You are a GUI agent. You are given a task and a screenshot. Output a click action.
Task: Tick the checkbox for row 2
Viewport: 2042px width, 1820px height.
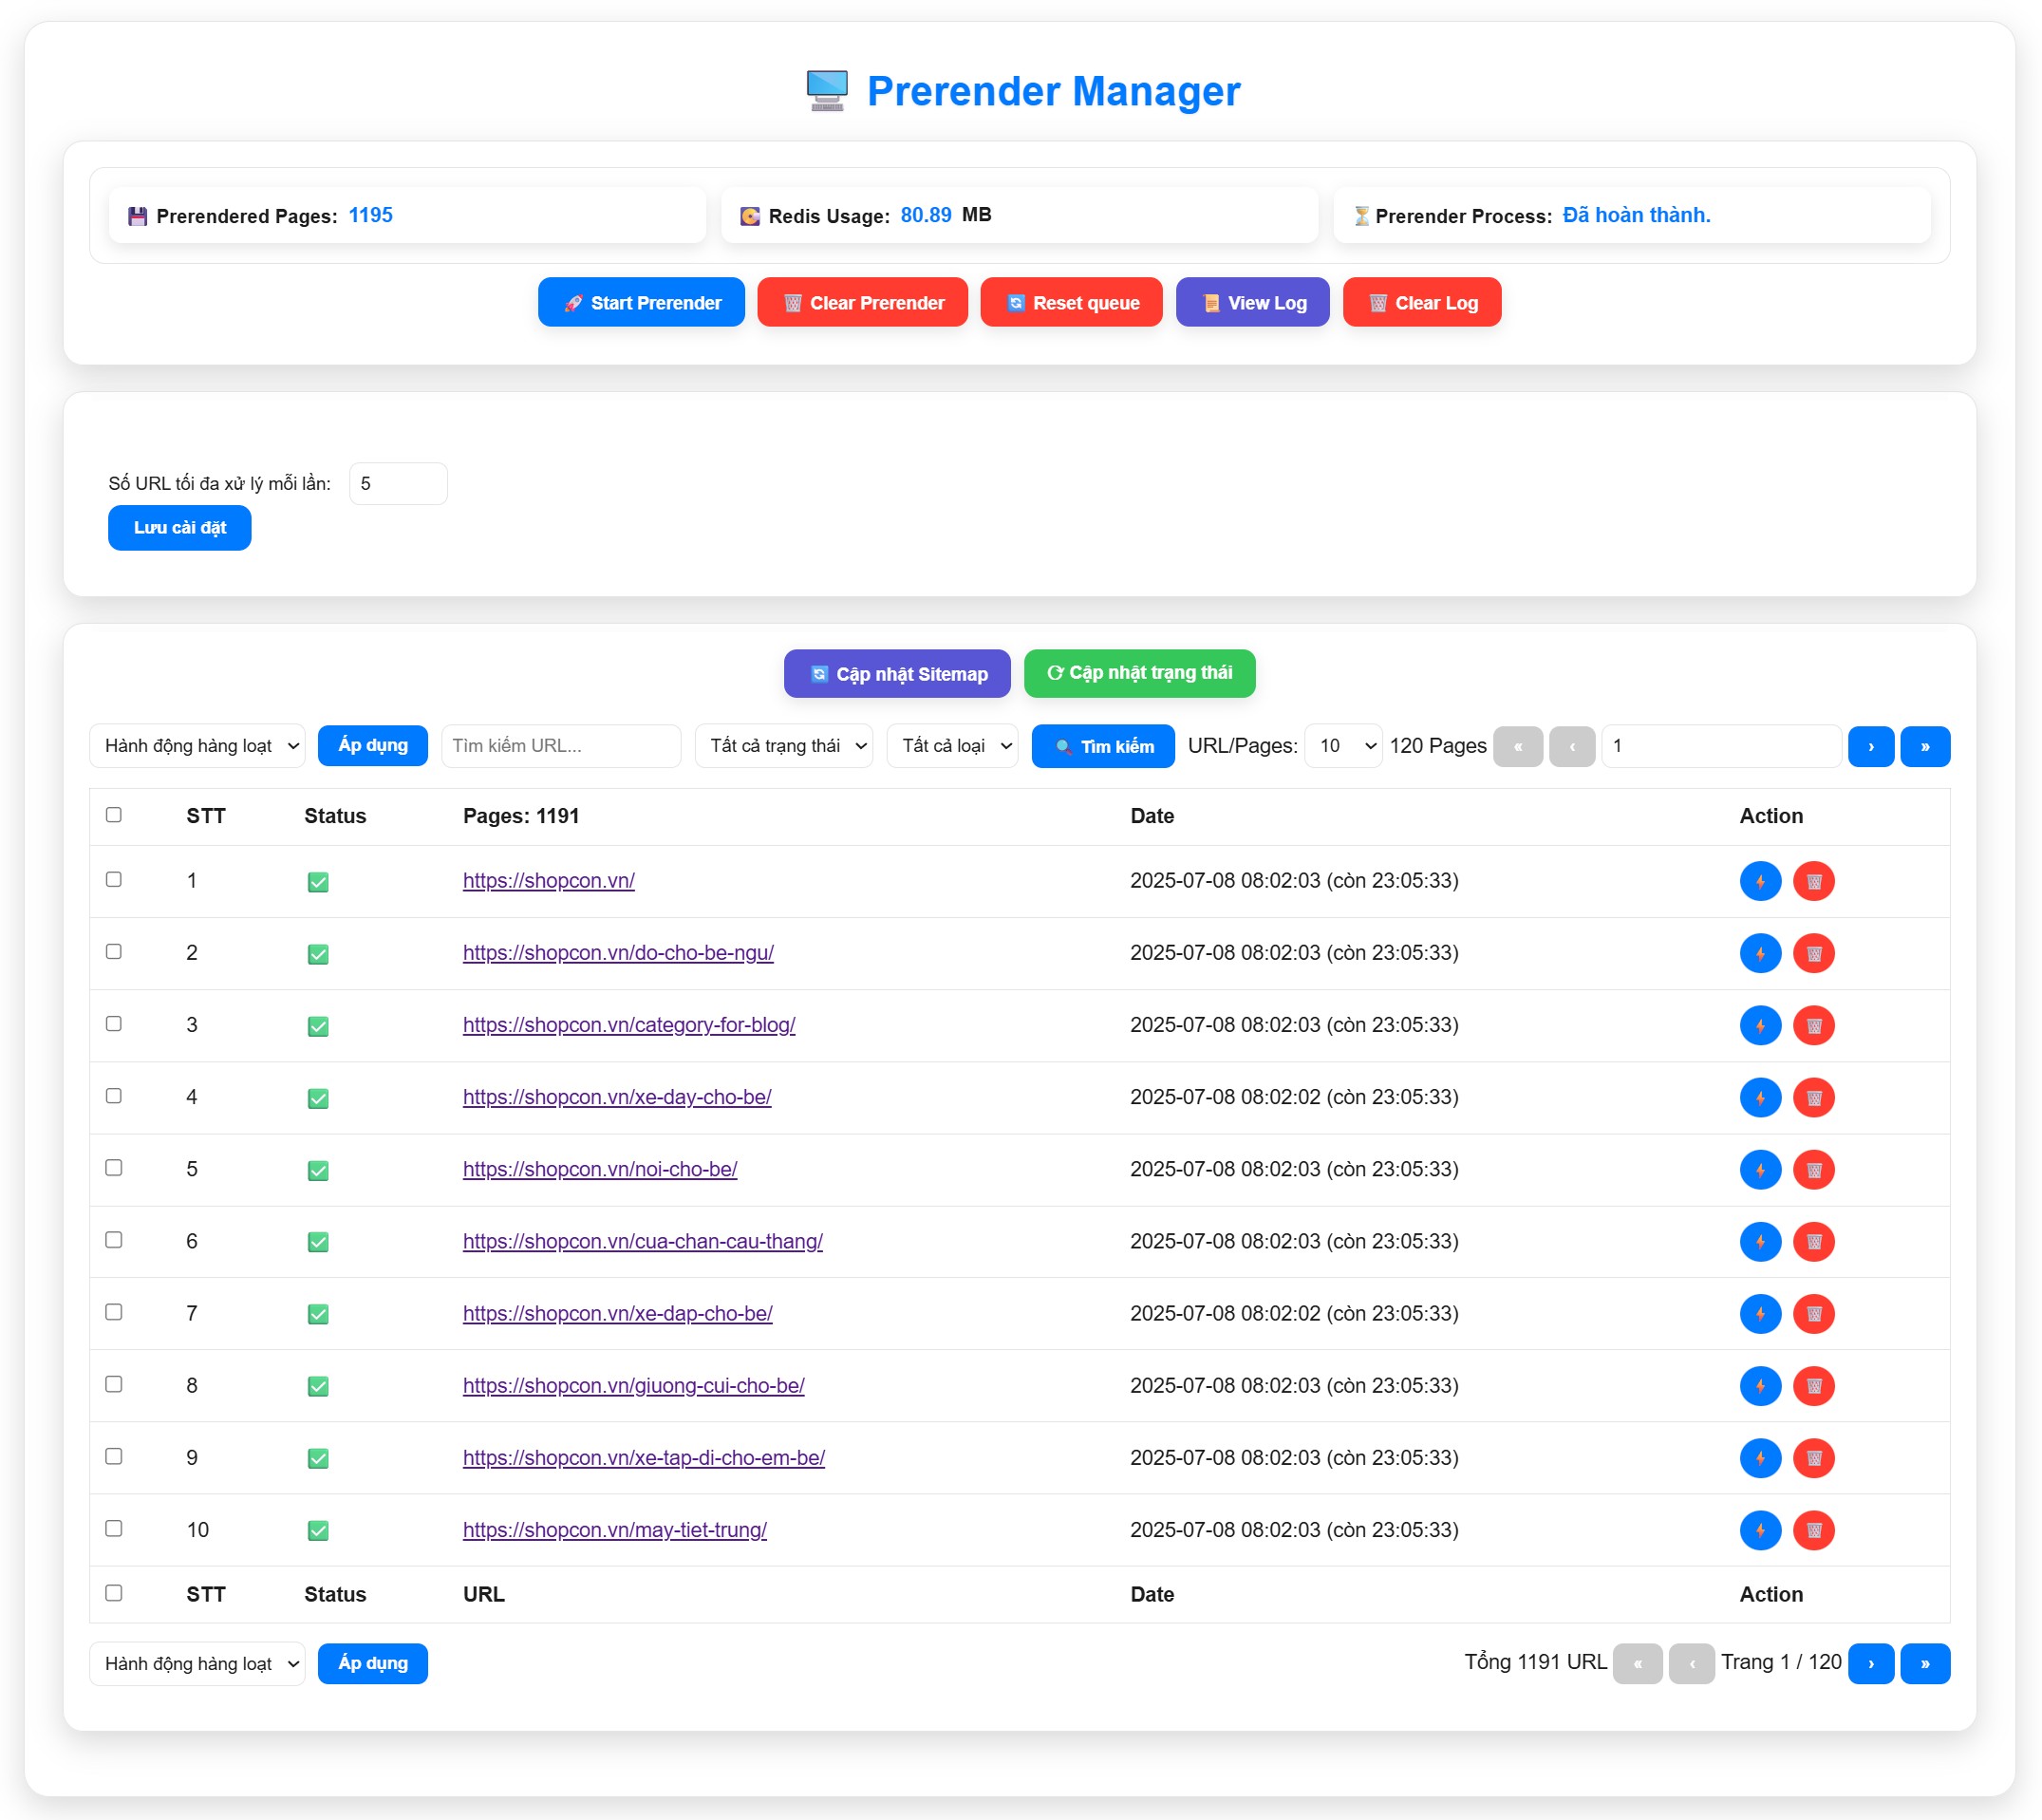click(114, 951)
